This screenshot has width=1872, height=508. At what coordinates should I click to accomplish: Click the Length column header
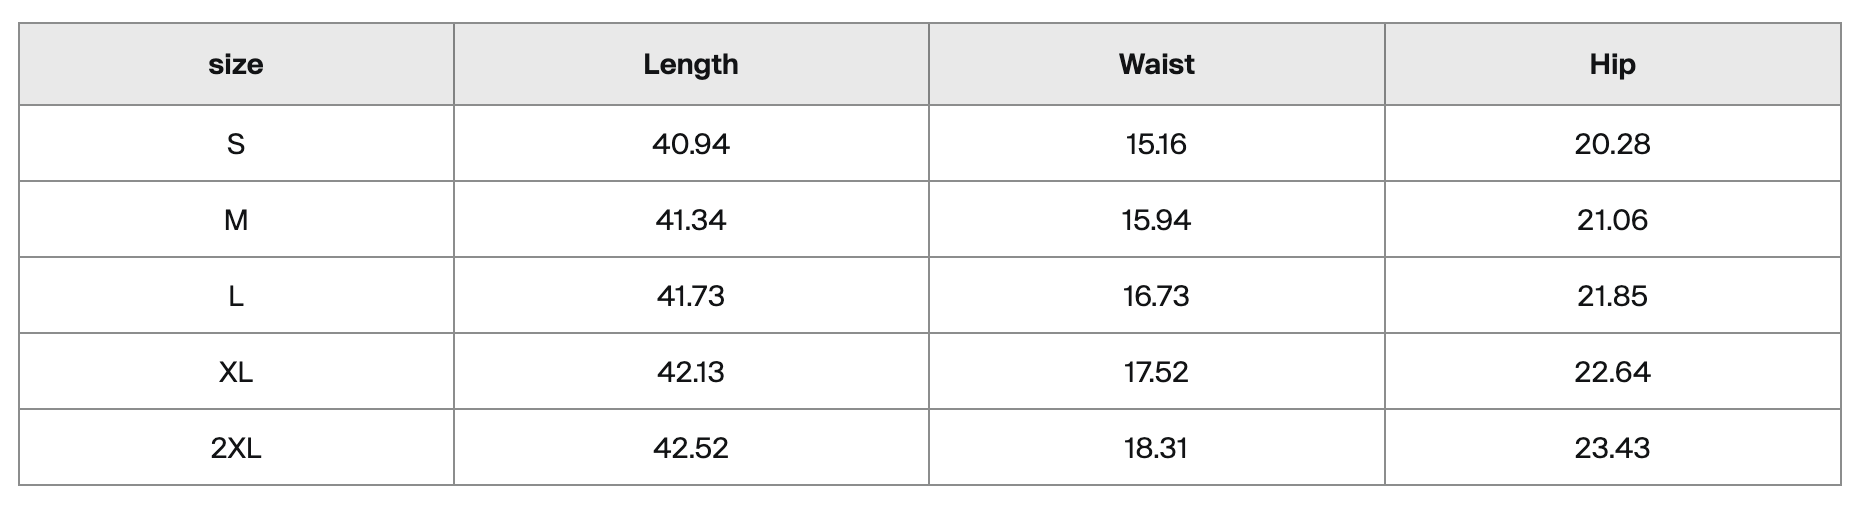(691, 64)
